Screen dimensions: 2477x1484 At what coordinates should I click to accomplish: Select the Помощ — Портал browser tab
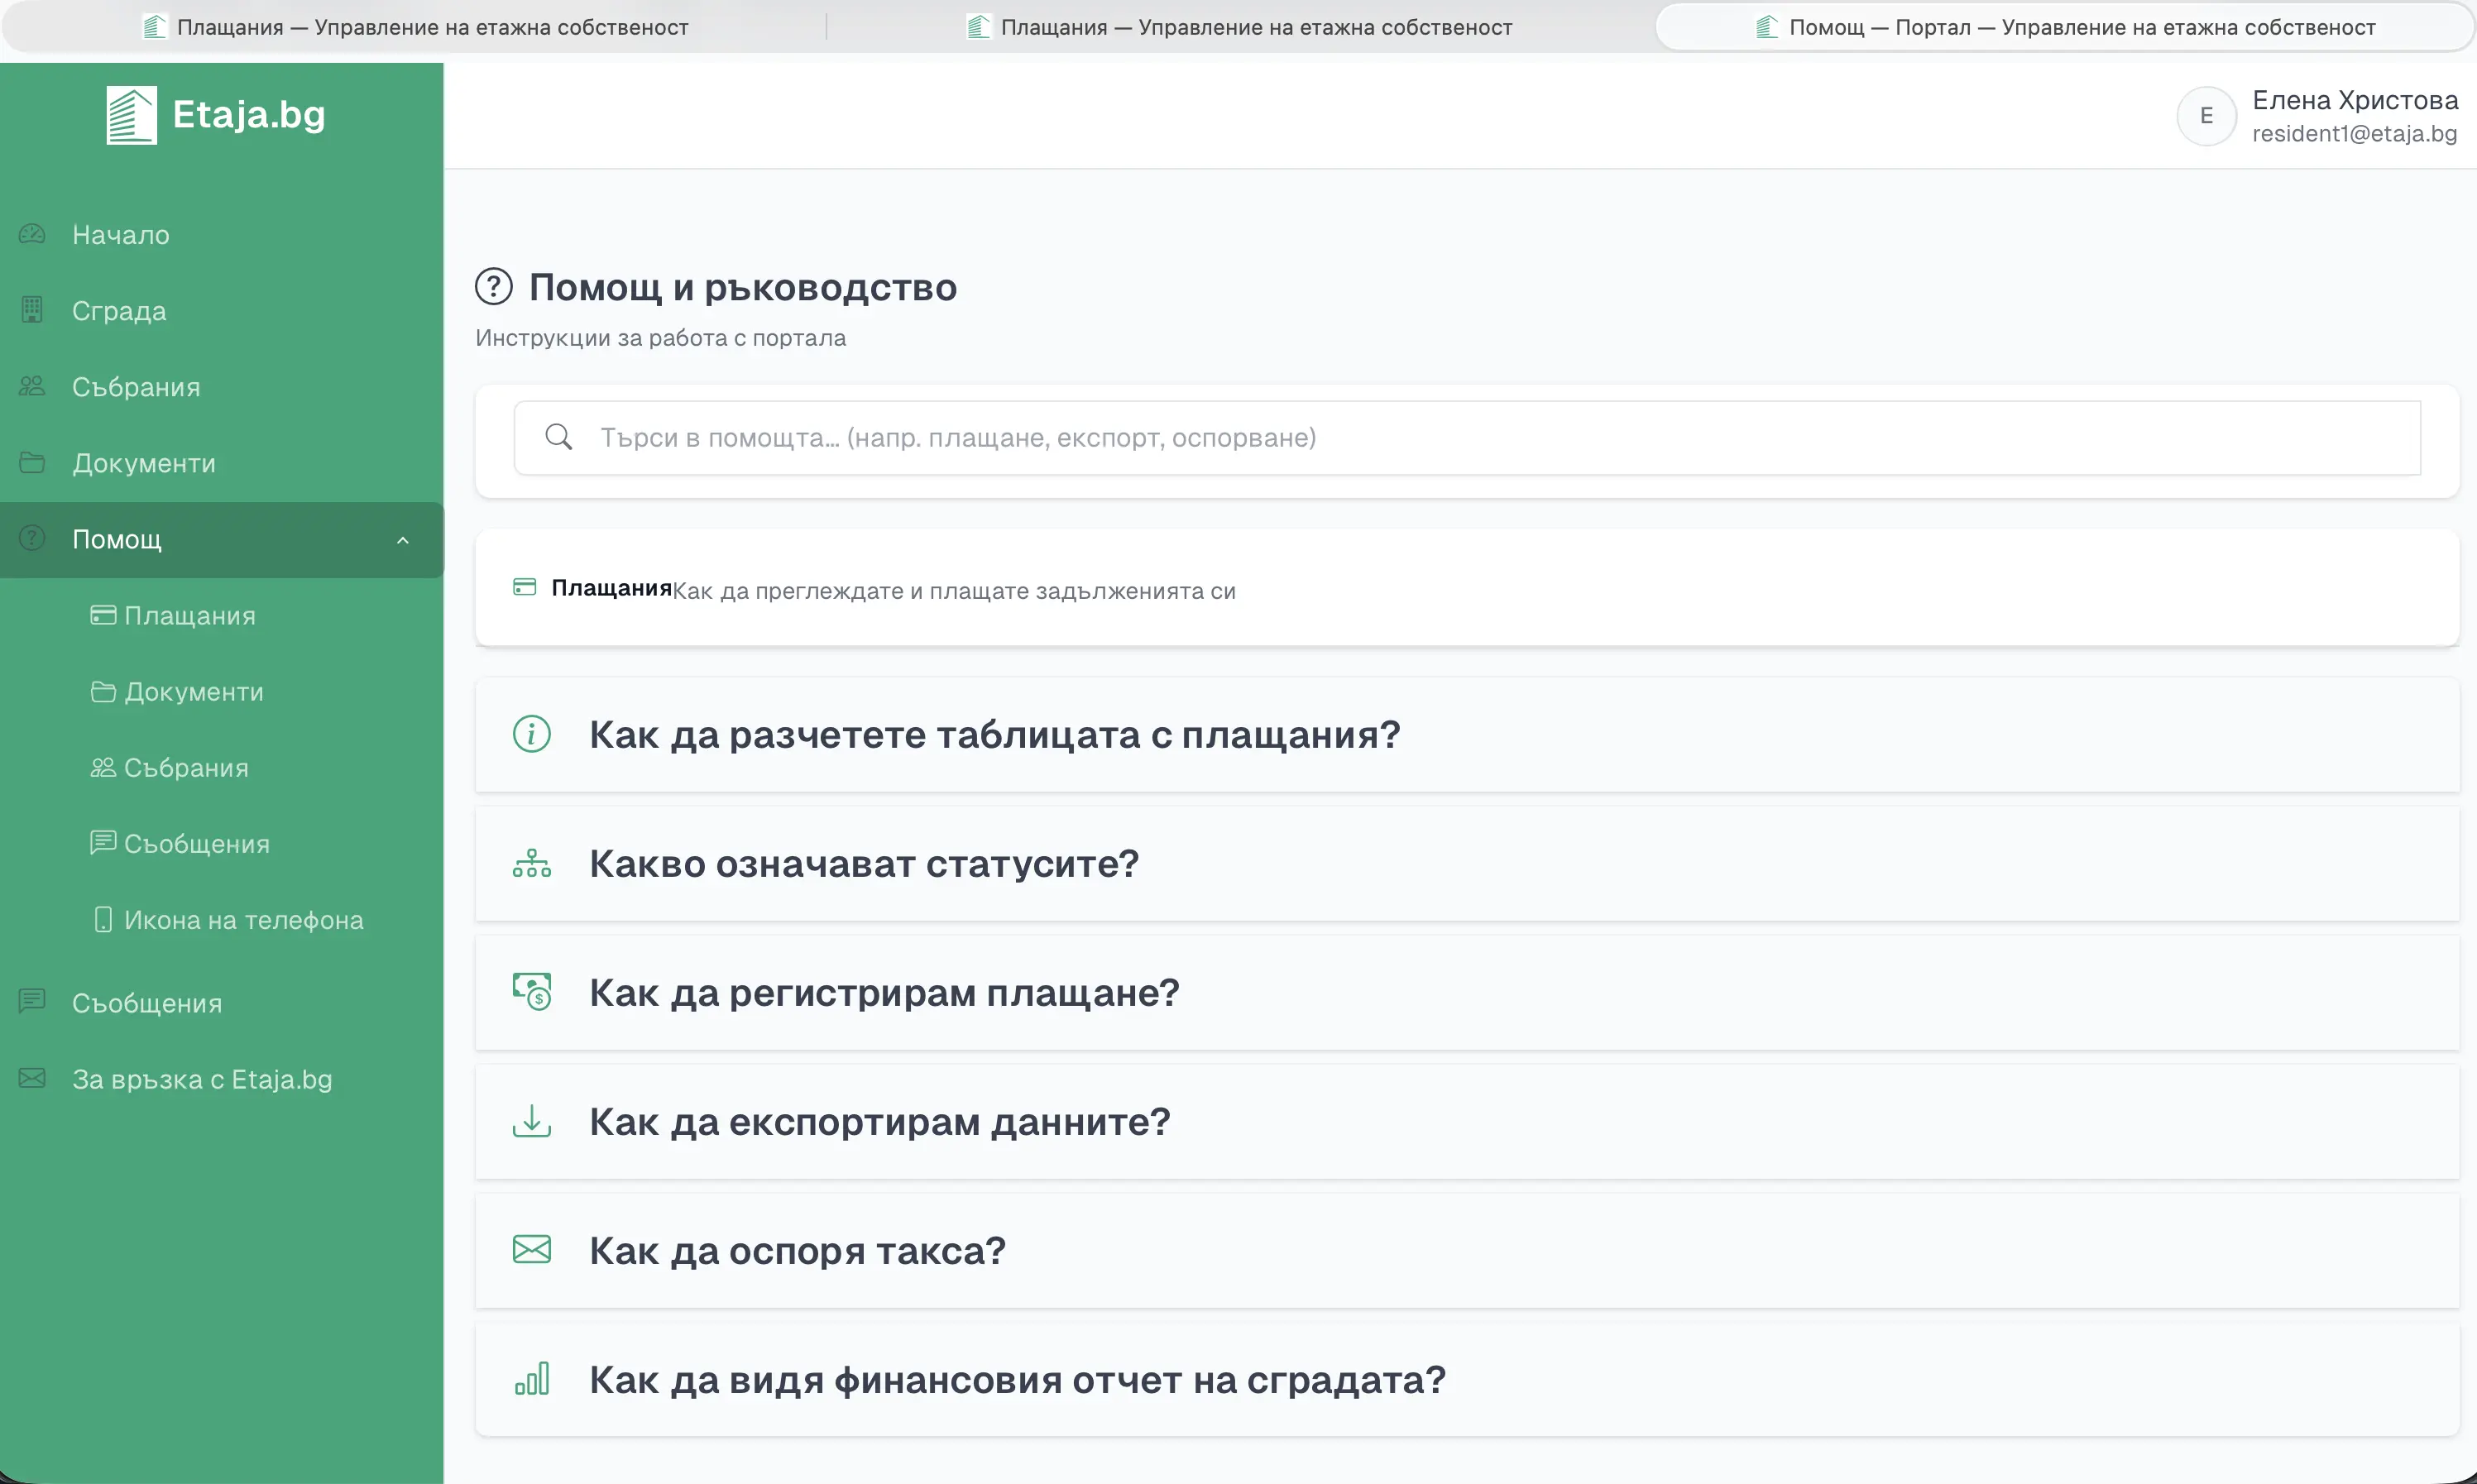2065,27
